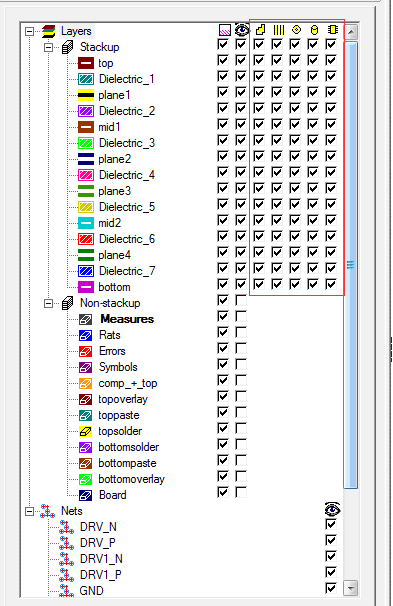Enable eye-column checkbox for Board layer

pos(241,493)
